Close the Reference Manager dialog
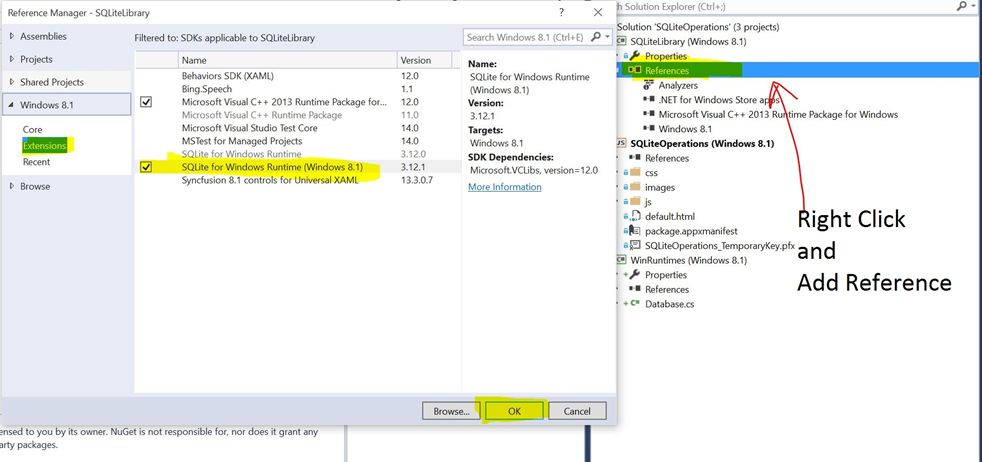The width and height of the screenshot is (982, 462). 598,12
